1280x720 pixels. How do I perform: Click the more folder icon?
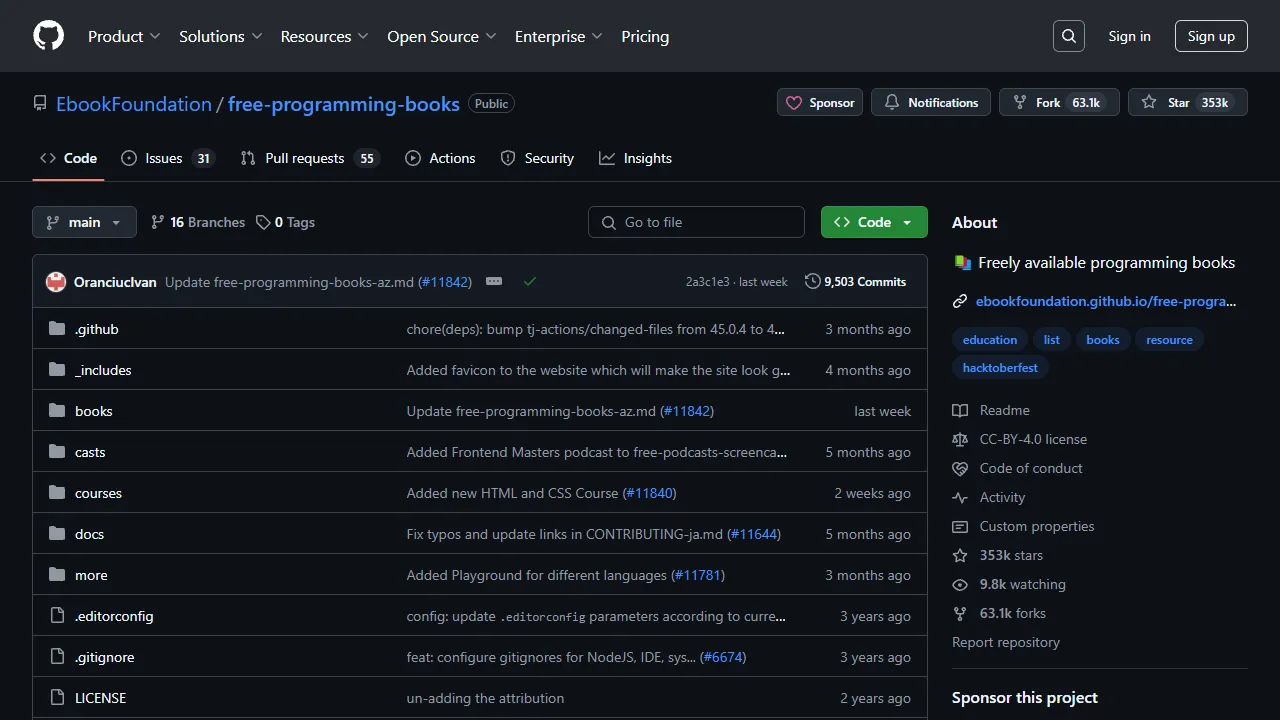(57, 575)
